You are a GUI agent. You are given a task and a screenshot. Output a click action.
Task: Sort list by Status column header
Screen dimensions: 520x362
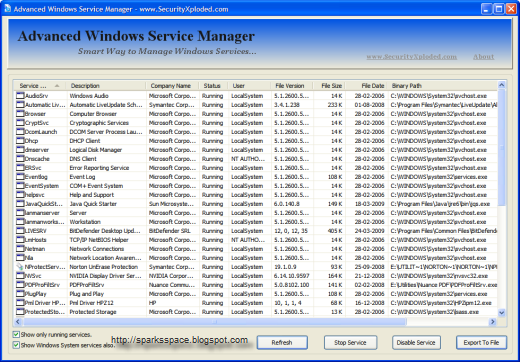(x=213, y=86)
